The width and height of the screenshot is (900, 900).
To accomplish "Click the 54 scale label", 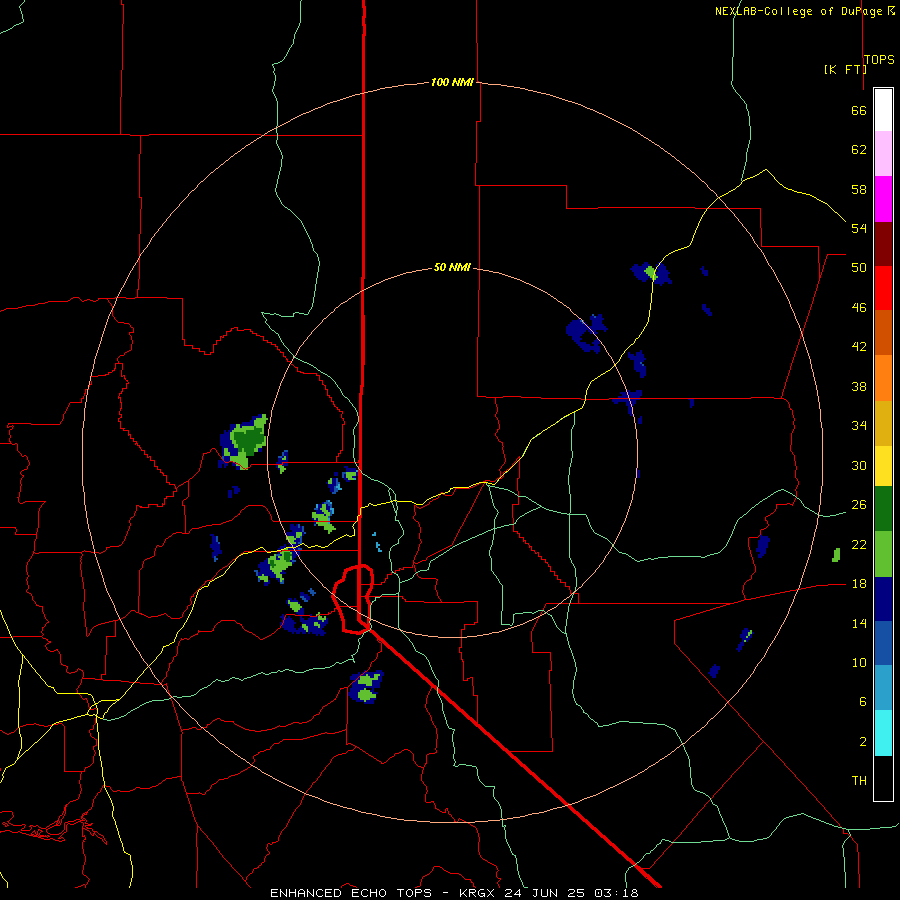I will click(x=859, y=229).
